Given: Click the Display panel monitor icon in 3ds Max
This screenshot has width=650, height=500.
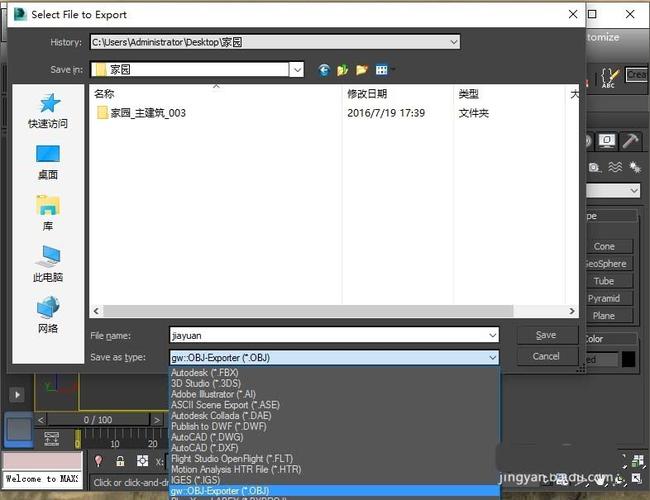Looking at the screenshot, I should pos(607,141).
